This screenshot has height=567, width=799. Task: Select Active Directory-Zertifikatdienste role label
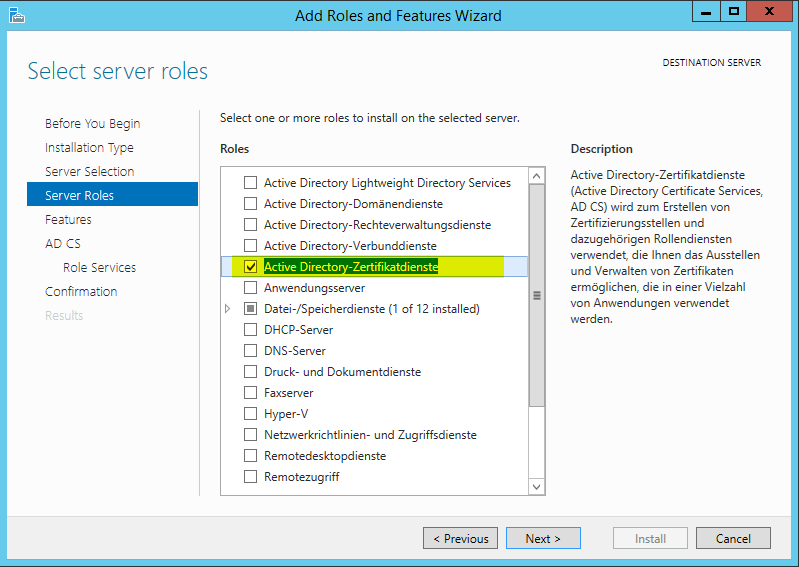click(x=351, y=266)
